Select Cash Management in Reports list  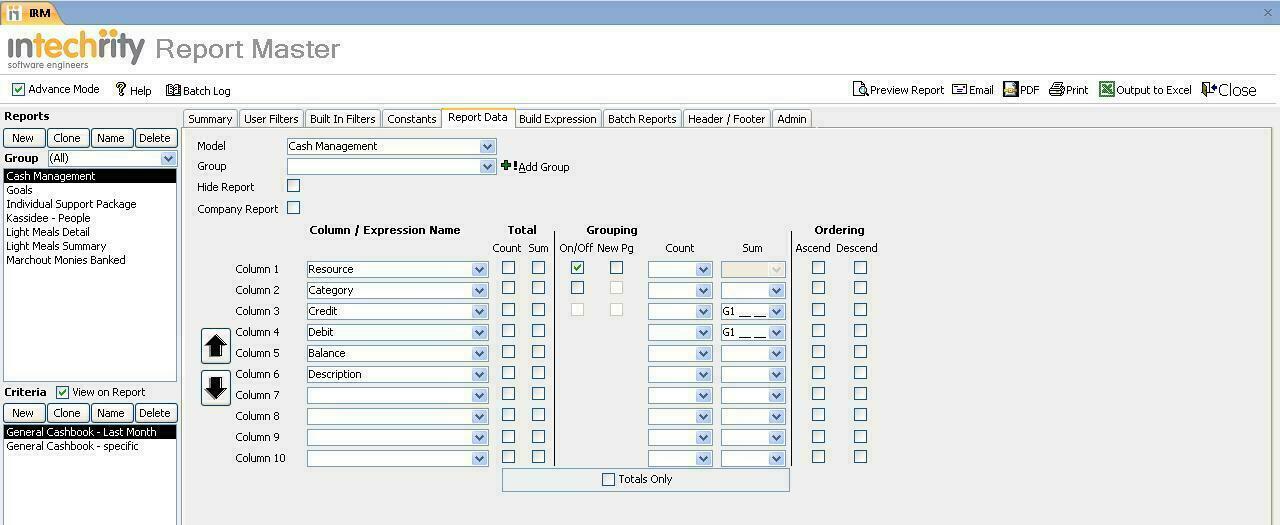tap(90, 176)
